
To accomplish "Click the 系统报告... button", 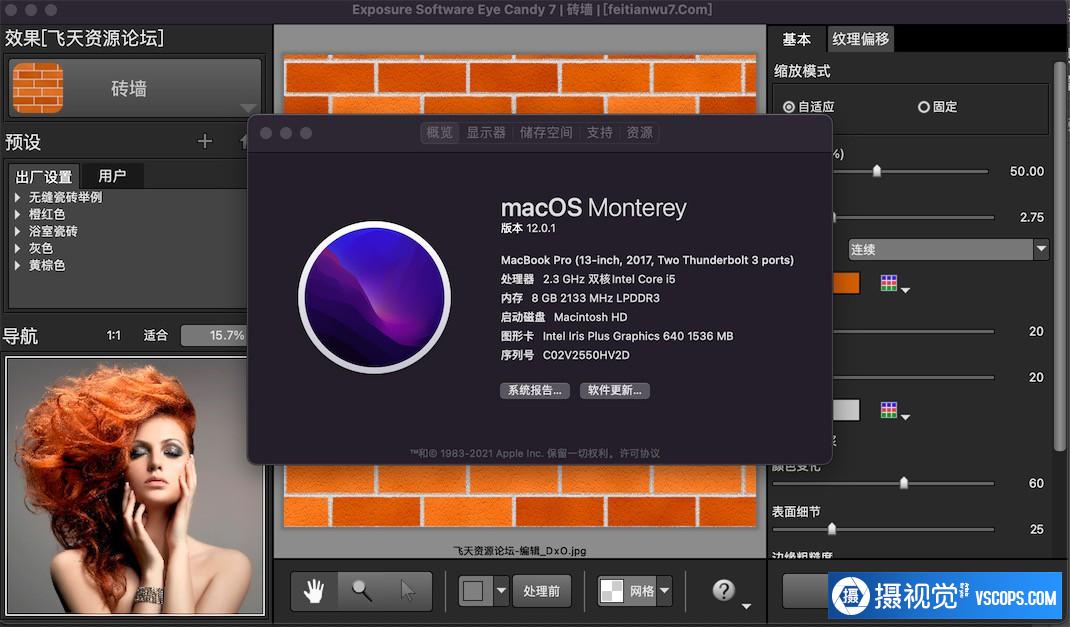I will pos(535,390).
